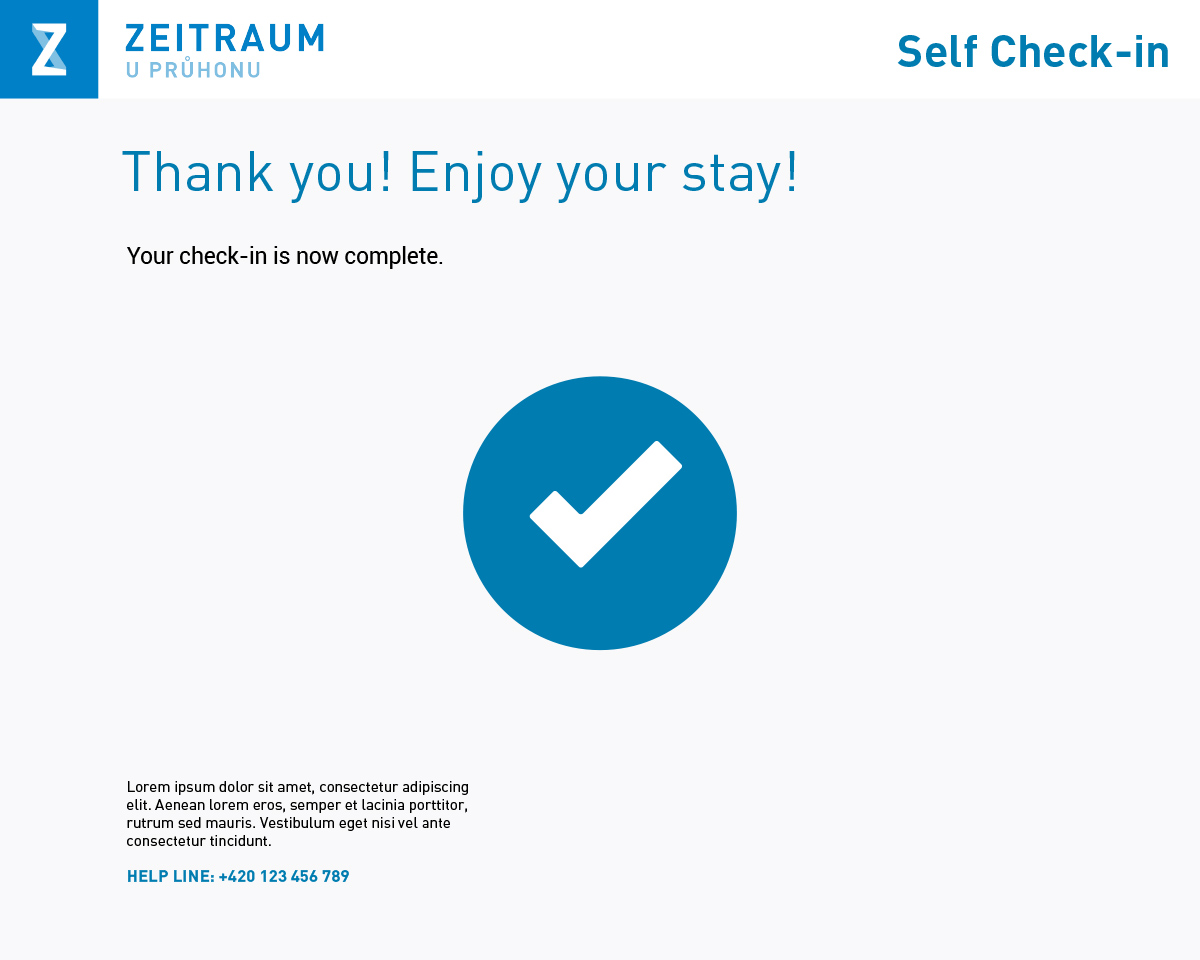Click the white checkmark symbol
Screen dimensions: 1200x960
point(606,504)
